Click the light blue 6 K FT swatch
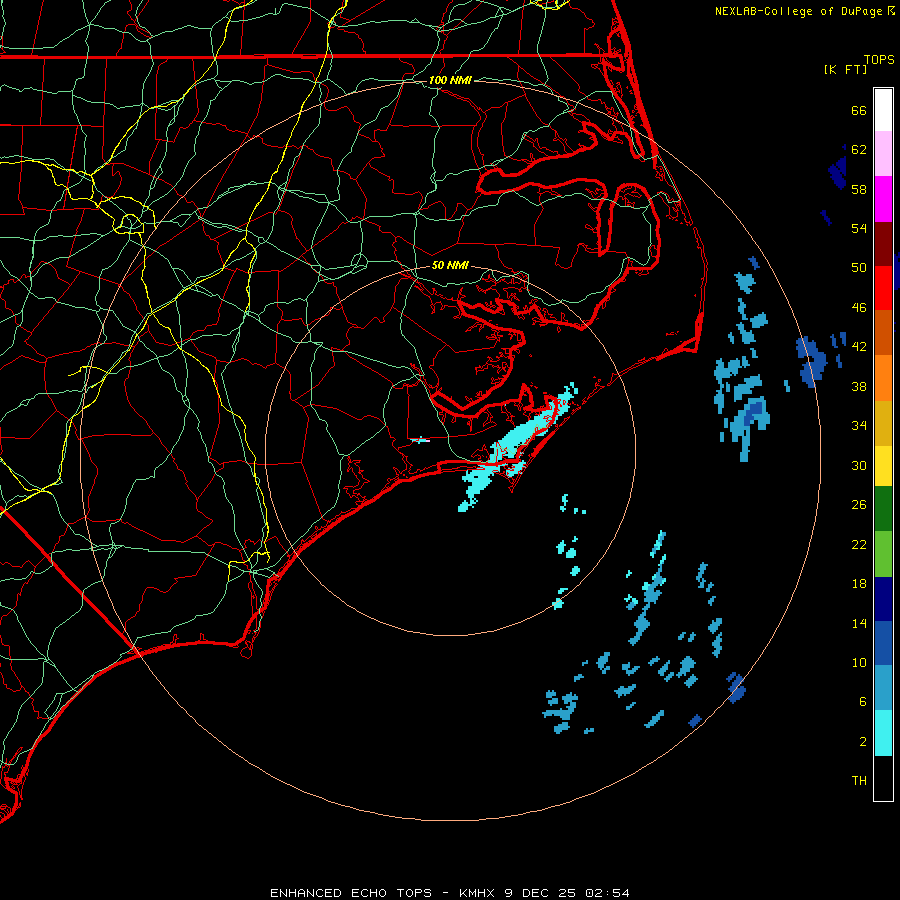The image size is (900, 900). coord(883,688)
